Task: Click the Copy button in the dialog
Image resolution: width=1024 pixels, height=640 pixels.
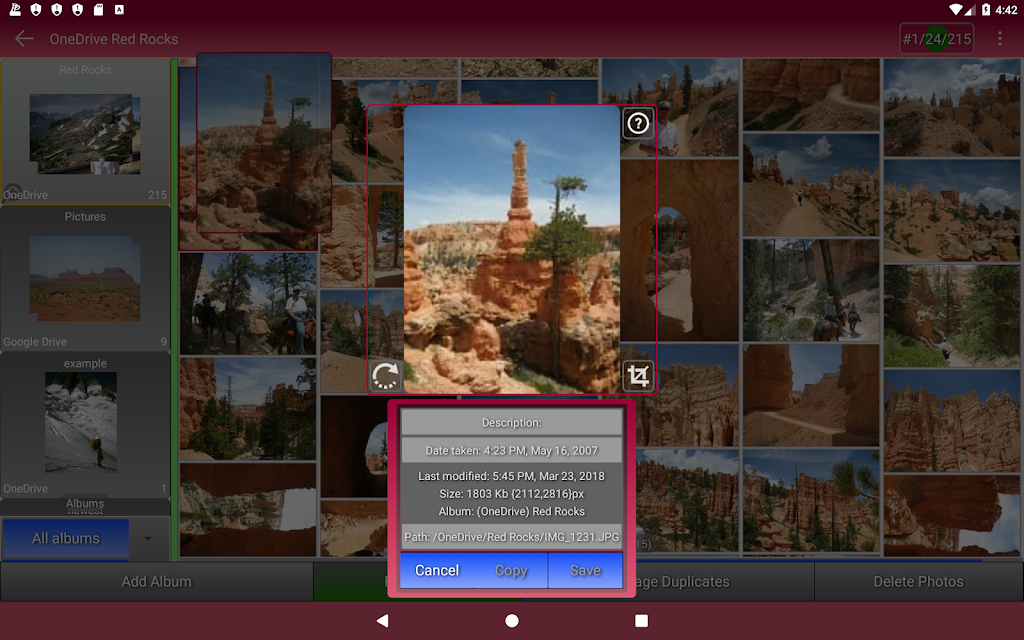Action: (x=511, y=570)
